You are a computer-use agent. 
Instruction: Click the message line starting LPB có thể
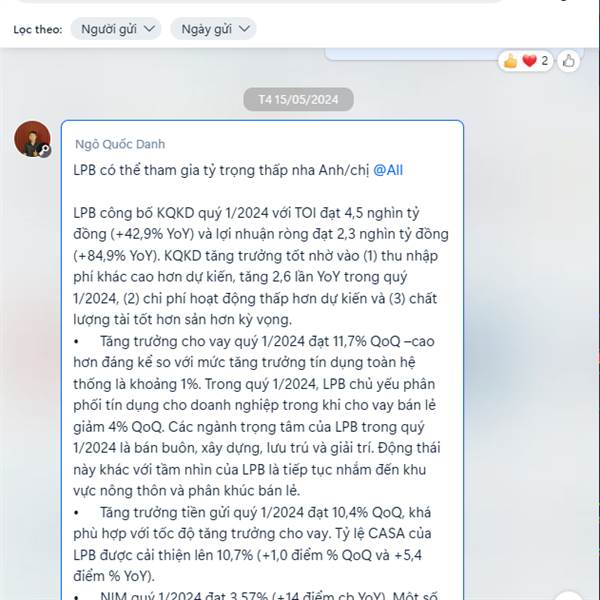coord(238,170)
